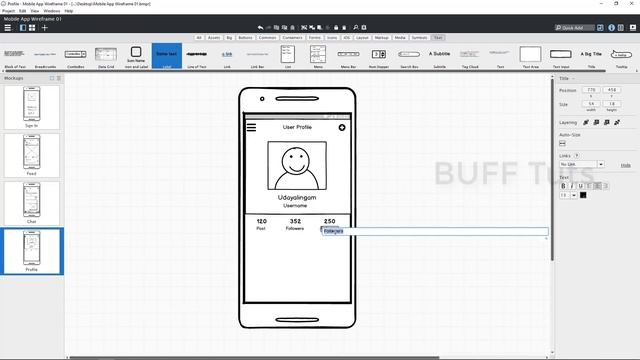Switch to the Icons library tab
This screenshot has width=640, height=360.
pyautogui.click(x=332, y=38)
